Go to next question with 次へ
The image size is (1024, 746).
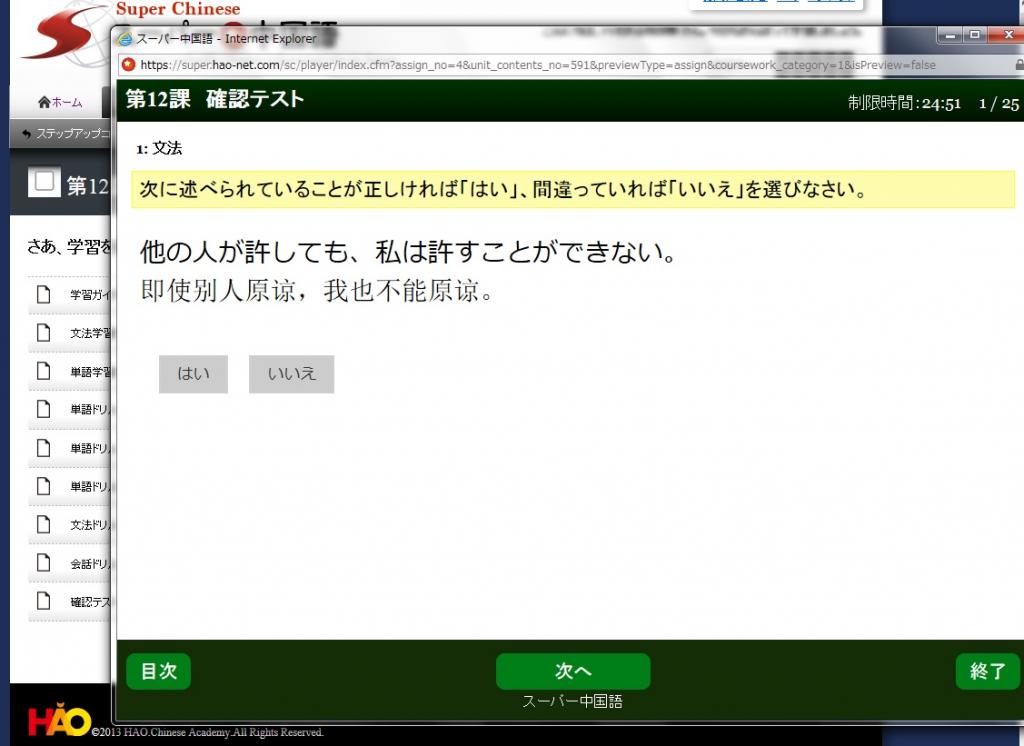[573, 671]
